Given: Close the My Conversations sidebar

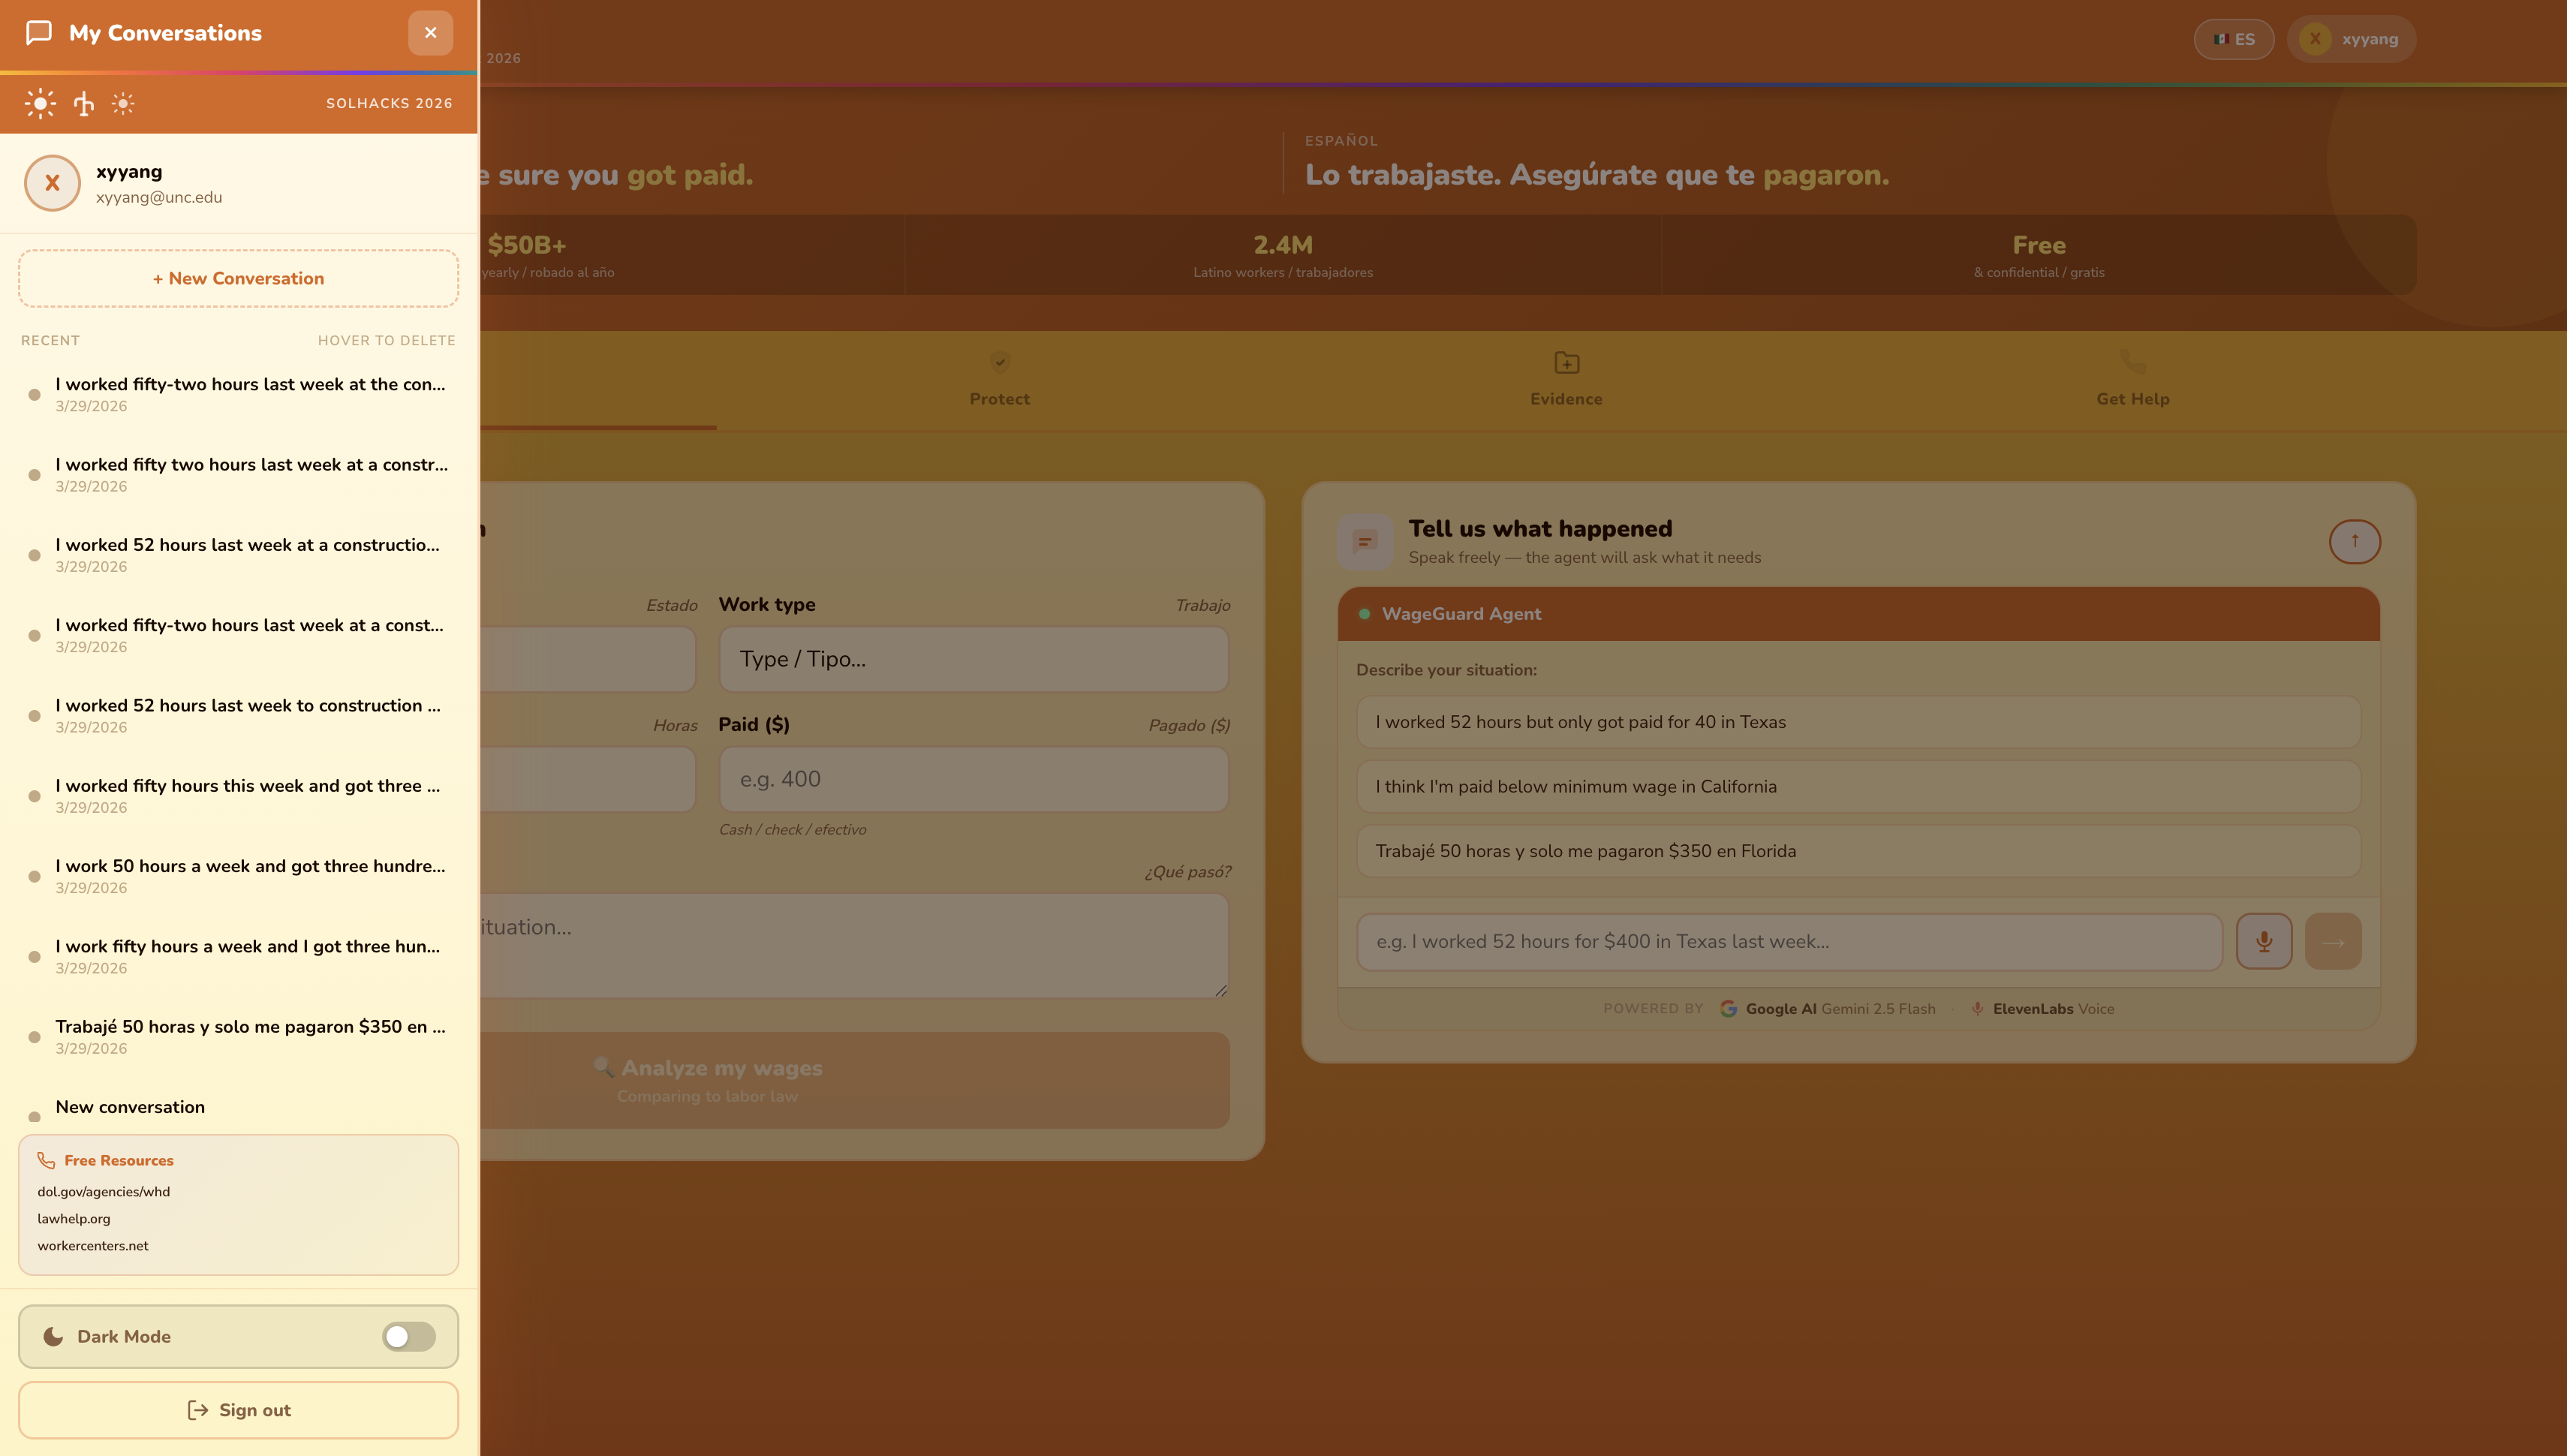Looking at the screenshot, I should pyautogui.click(x=430, y=33).
